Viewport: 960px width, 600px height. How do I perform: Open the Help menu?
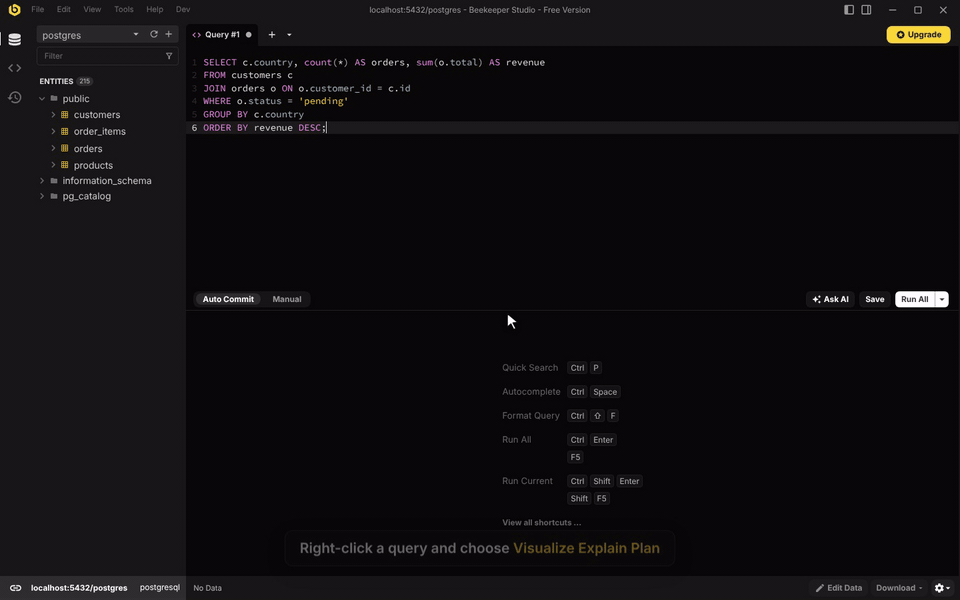coord(154,9)
